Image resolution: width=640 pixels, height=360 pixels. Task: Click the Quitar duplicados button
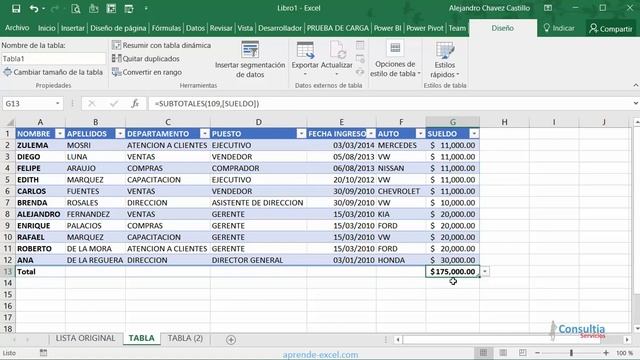[146, 59]
